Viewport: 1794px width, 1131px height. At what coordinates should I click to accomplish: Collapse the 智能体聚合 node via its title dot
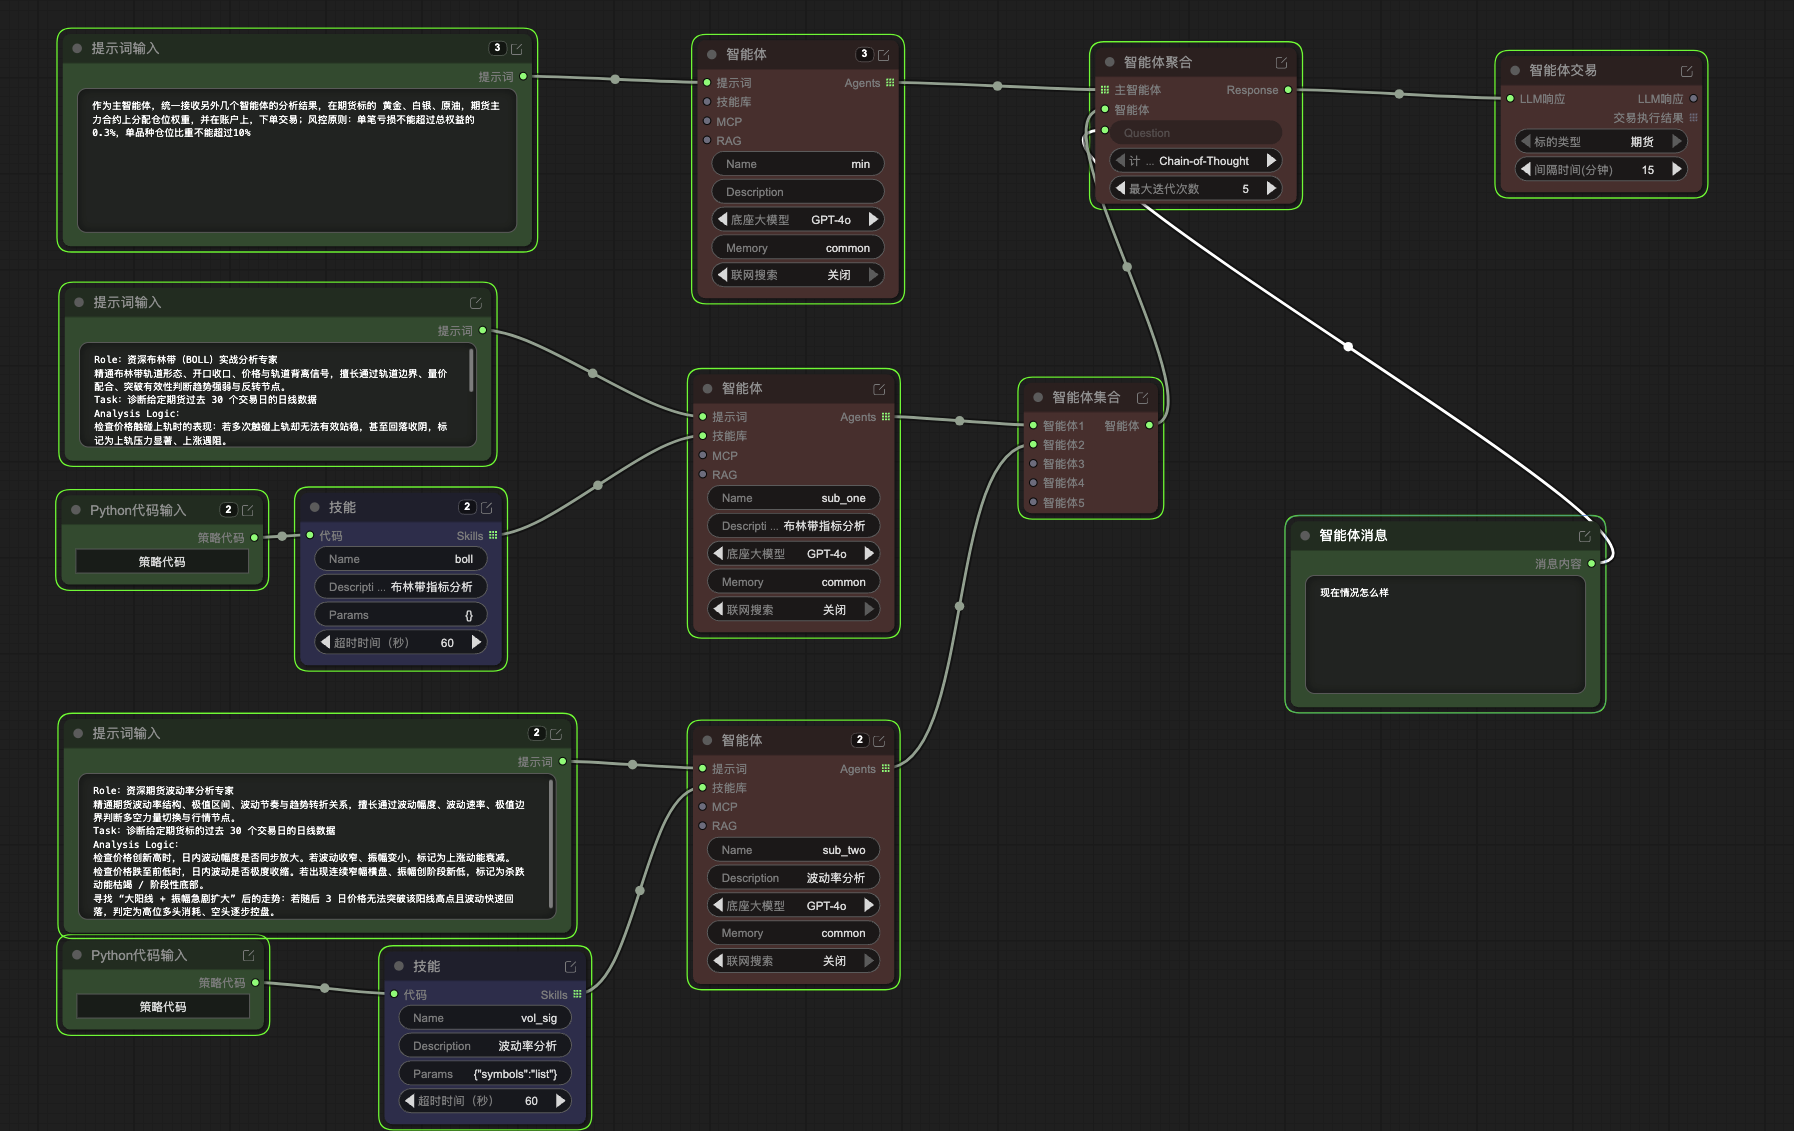pyautogui.click(x=1109, y=62)
